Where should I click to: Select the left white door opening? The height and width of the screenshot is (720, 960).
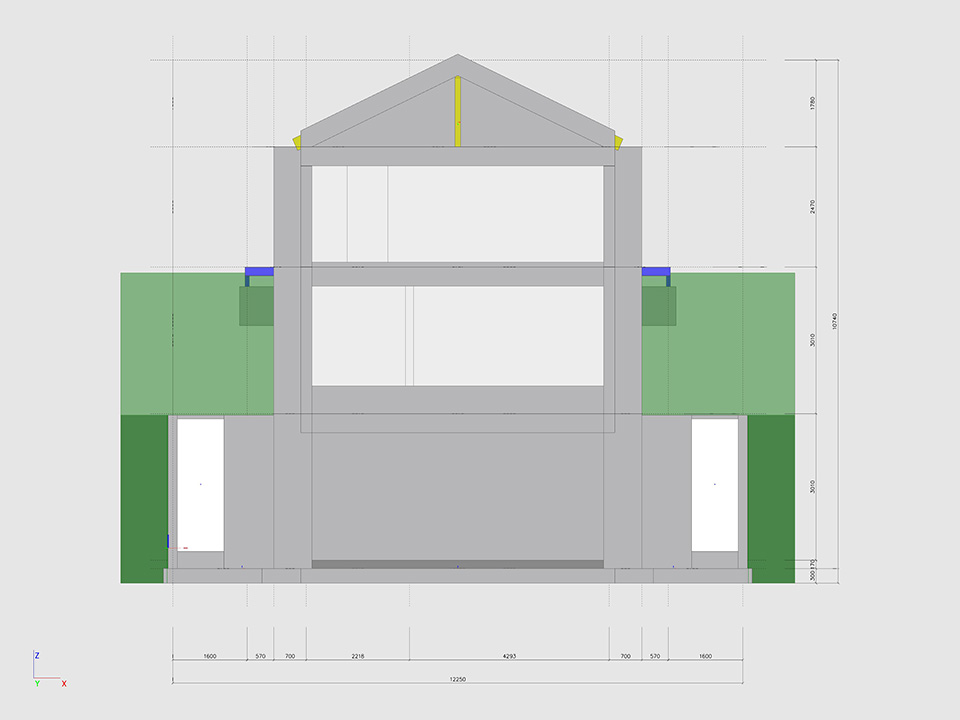200,485
